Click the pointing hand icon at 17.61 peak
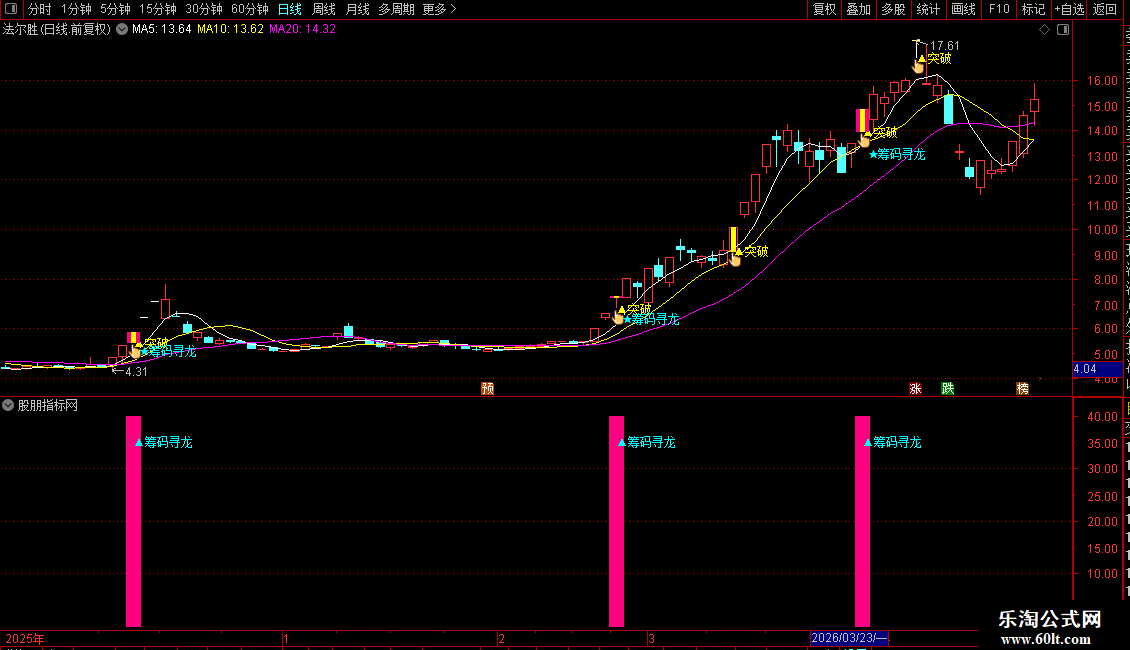1130x650 pixels. click(918, 66)
